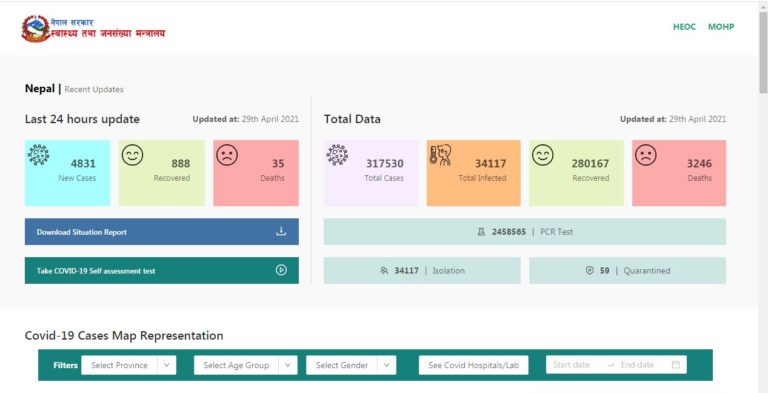Open the MOHP link in header
Image resolution: width=768 pixels, height=393 pixels.
pos(721,27)
